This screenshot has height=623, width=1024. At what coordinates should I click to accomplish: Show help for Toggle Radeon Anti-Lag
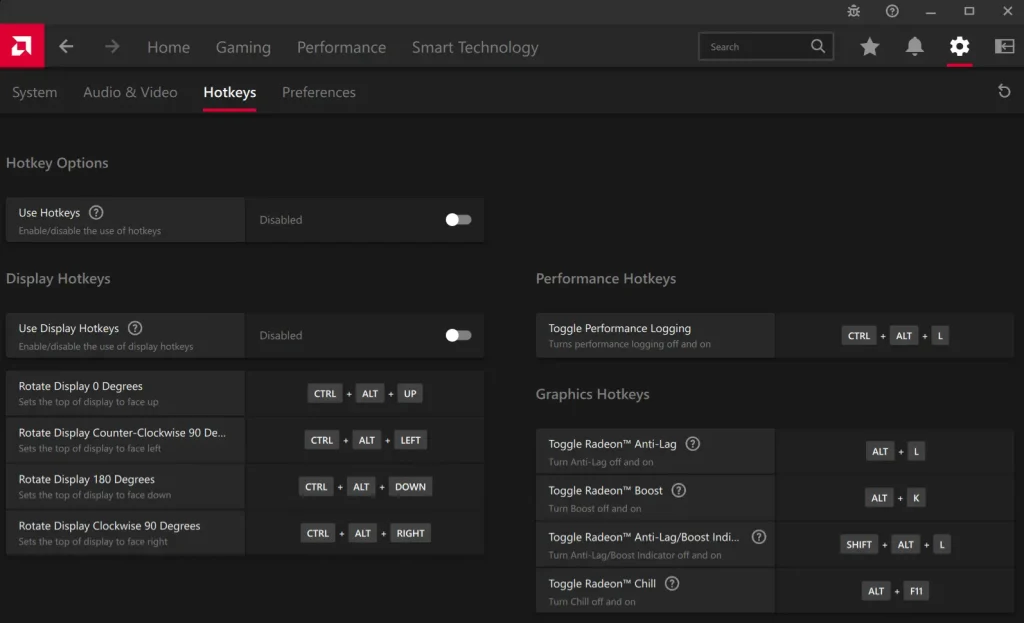(x=693, y=443)
